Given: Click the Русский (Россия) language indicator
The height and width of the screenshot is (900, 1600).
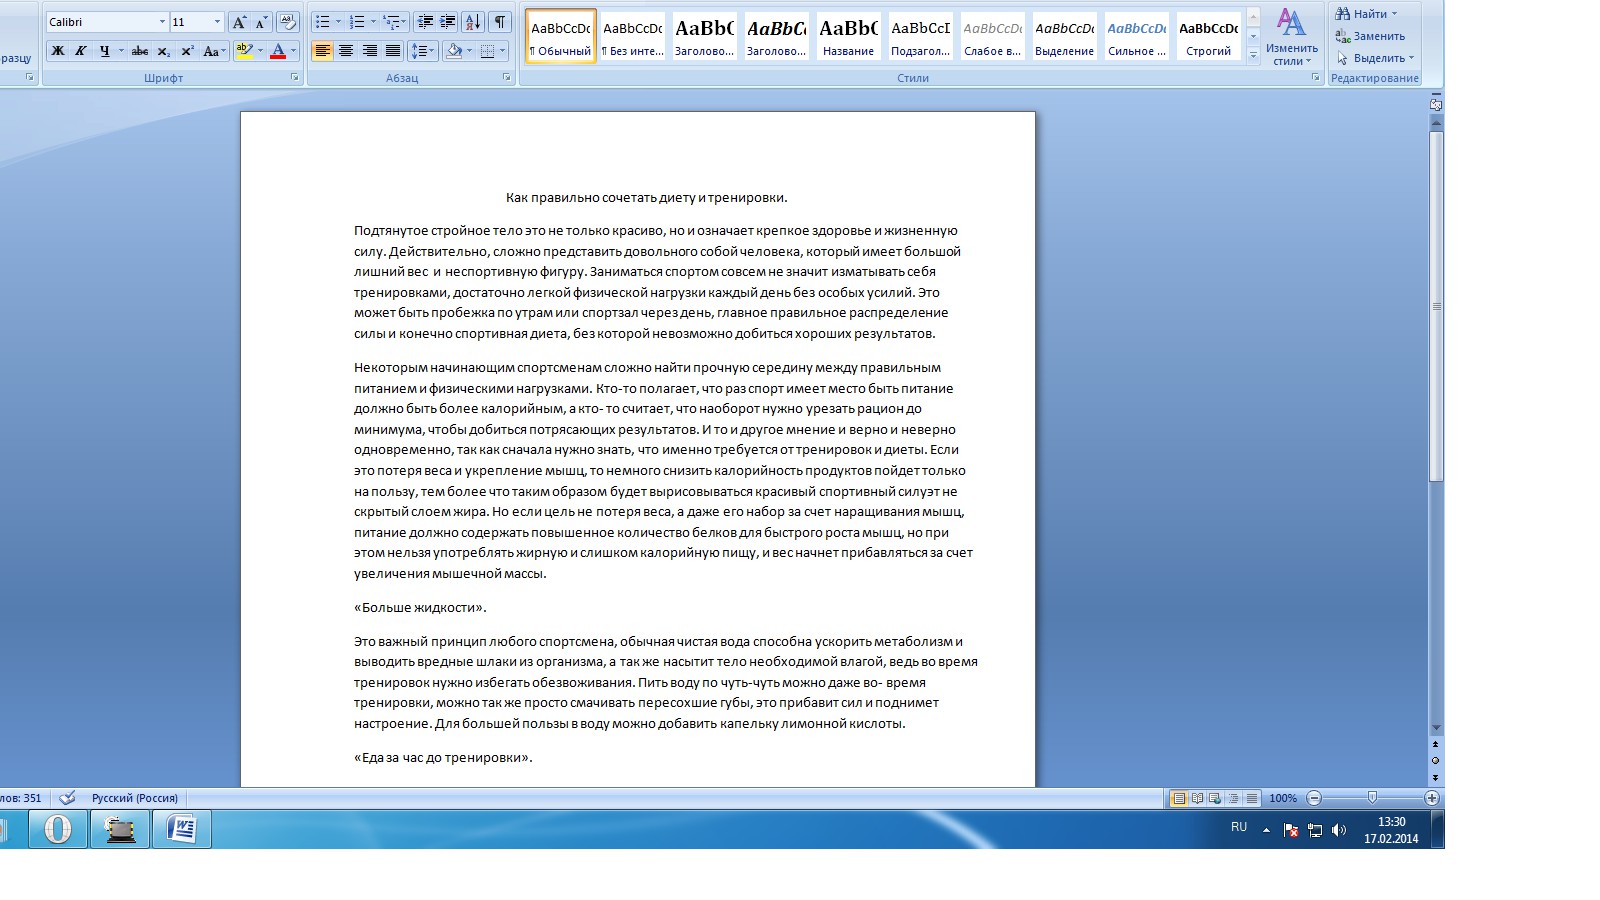Looking at the screenshot, I should (135, 798).
